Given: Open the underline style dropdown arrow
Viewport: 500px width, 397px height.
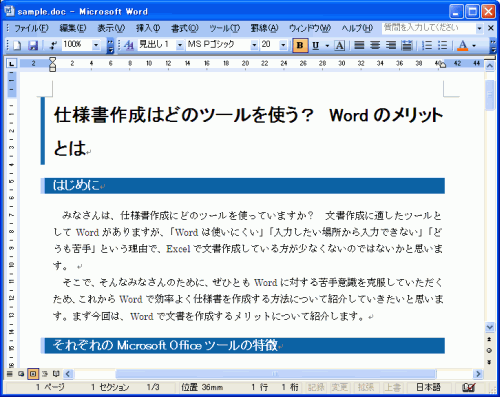Looking at the screenshot, I should tap(327, 45).
